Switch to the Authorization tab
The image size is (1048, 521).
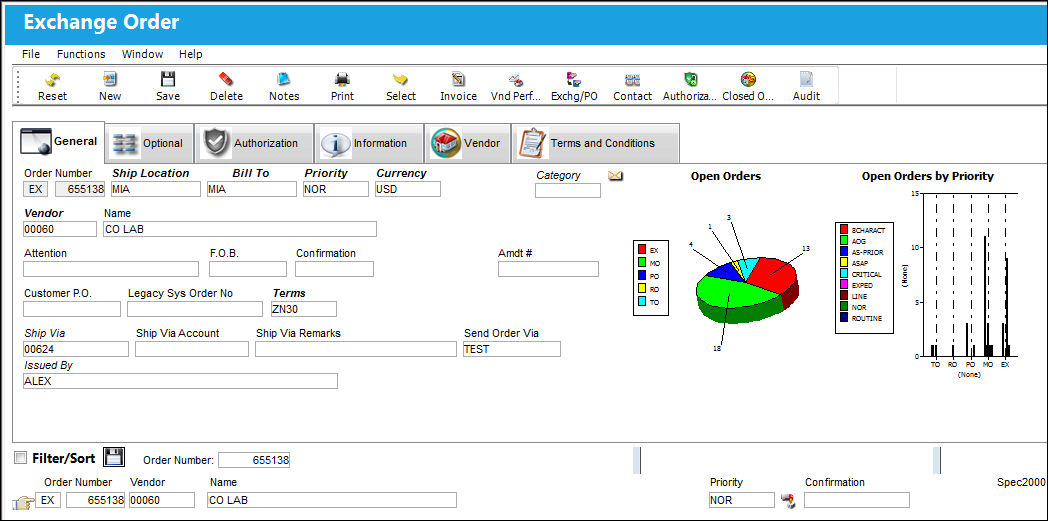click(253, 143)
